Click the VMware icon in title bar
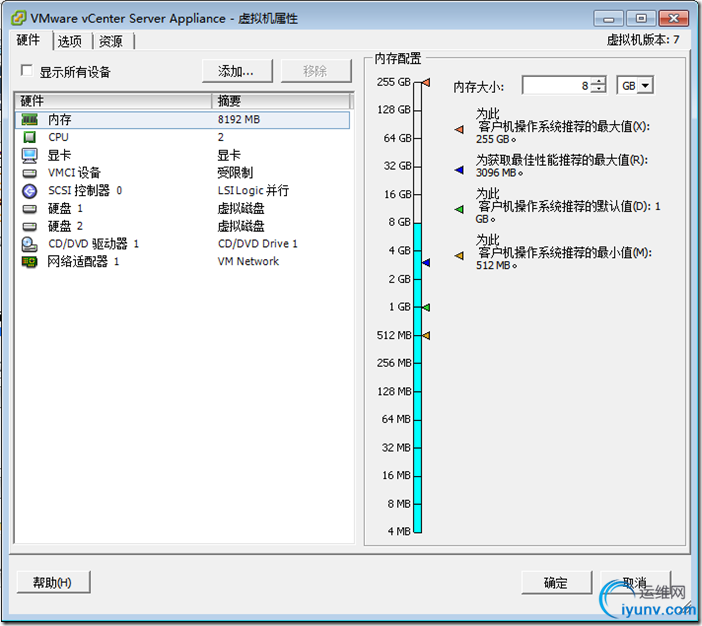This screenshot has width=702, height=626. click(x=19, y=18)
